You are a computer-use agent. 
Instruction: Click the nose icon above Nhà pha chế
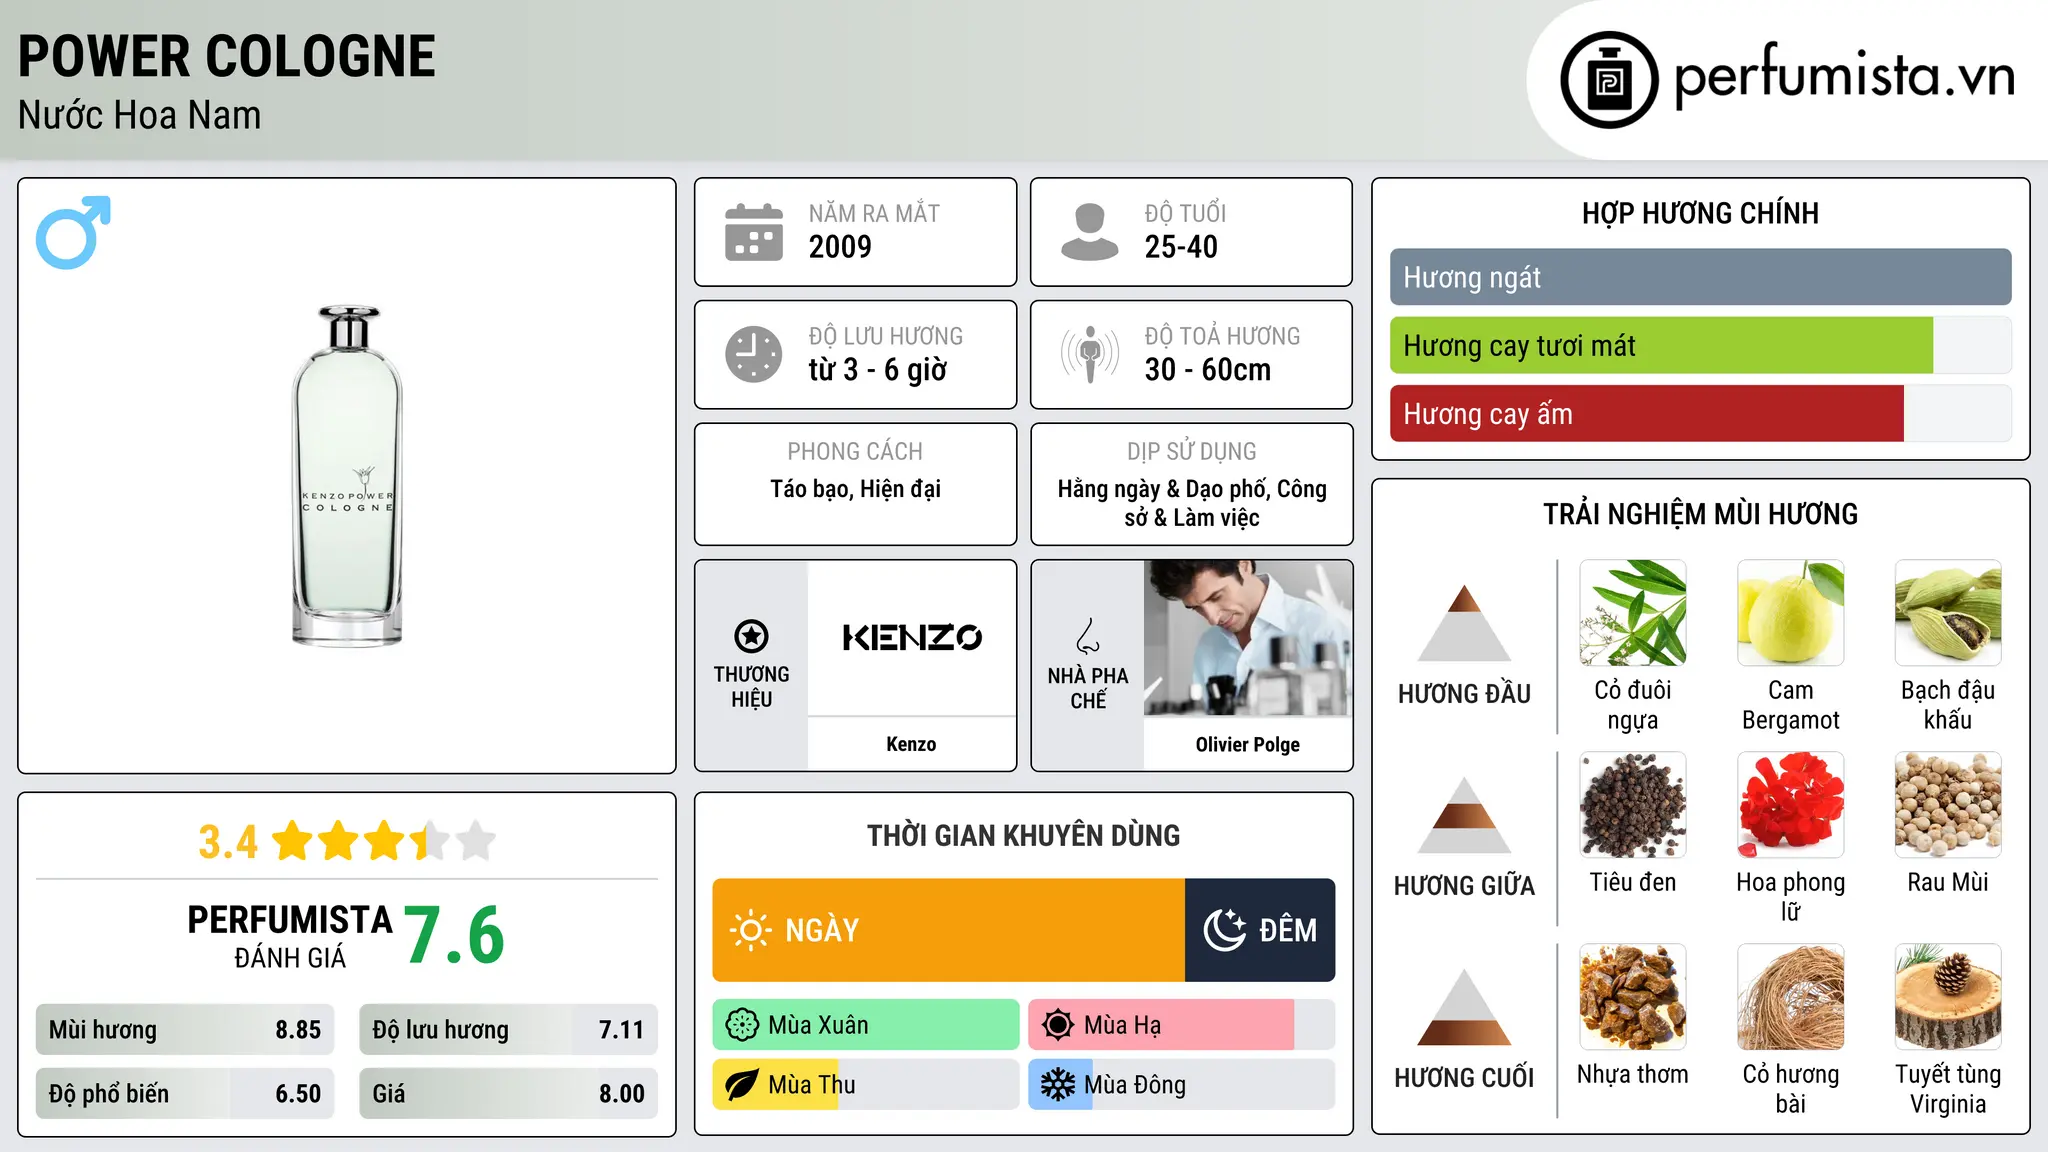pos(1088,636)
